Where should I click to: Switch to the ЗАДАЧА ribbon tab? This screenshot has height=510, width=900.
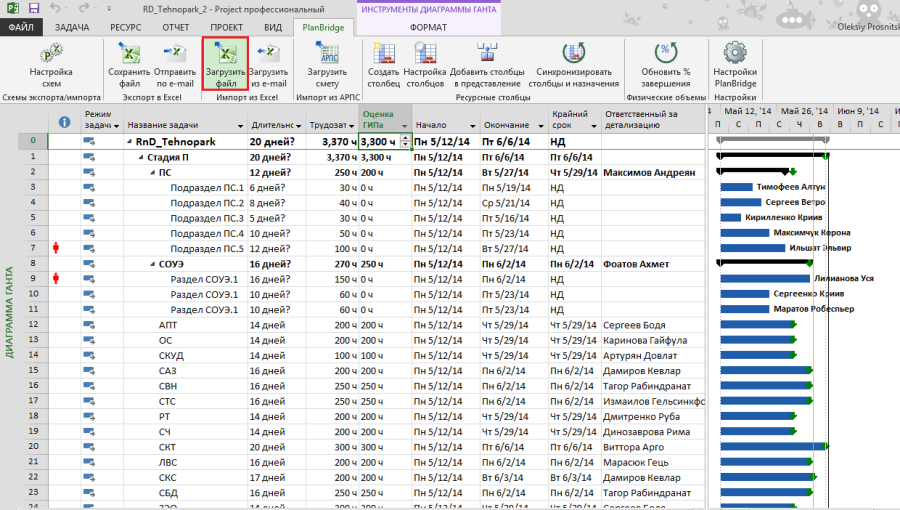(x=72, y=27)
